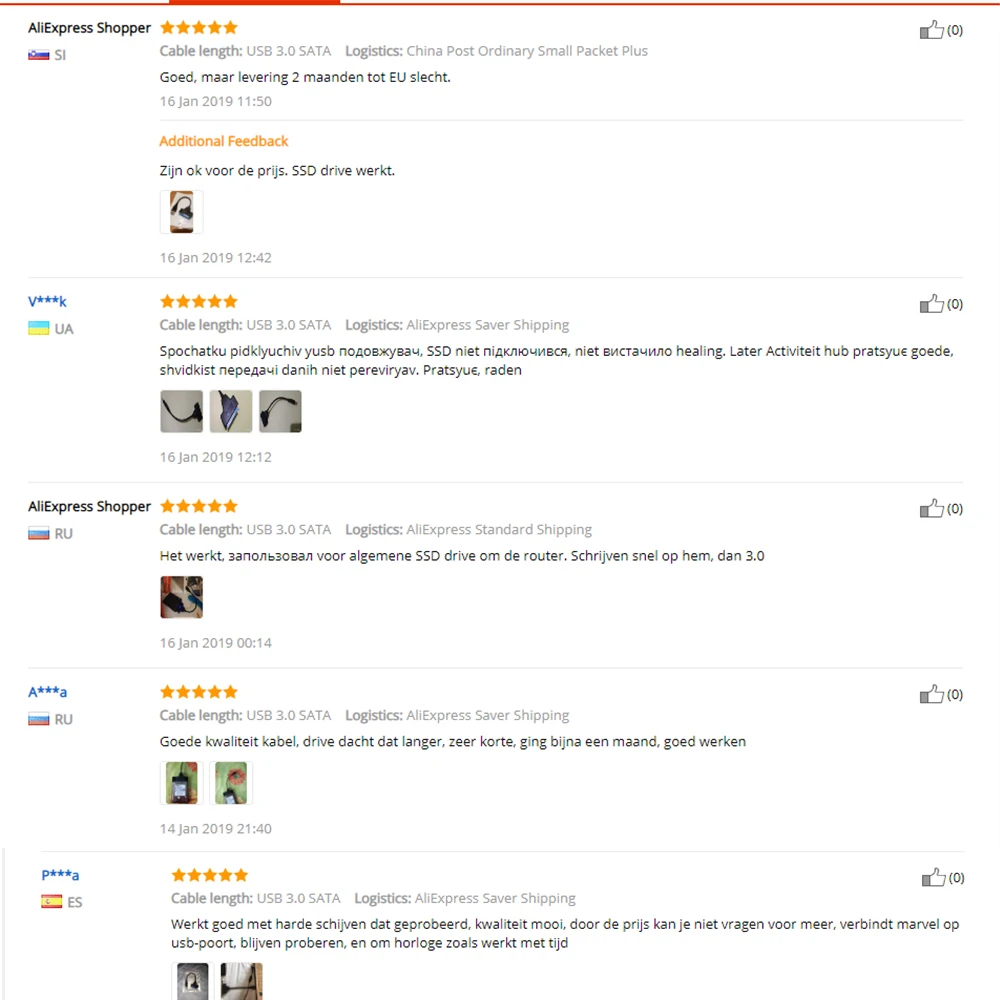1000x1000 pixels.
Task: Open P***a's user profile link
Action: click(x=61, y=875)
